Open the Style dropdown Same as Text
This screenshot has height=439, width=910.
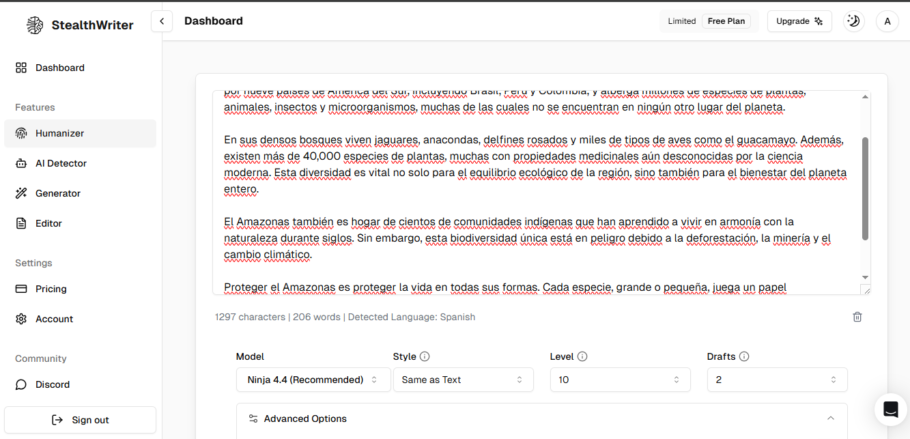462,380
